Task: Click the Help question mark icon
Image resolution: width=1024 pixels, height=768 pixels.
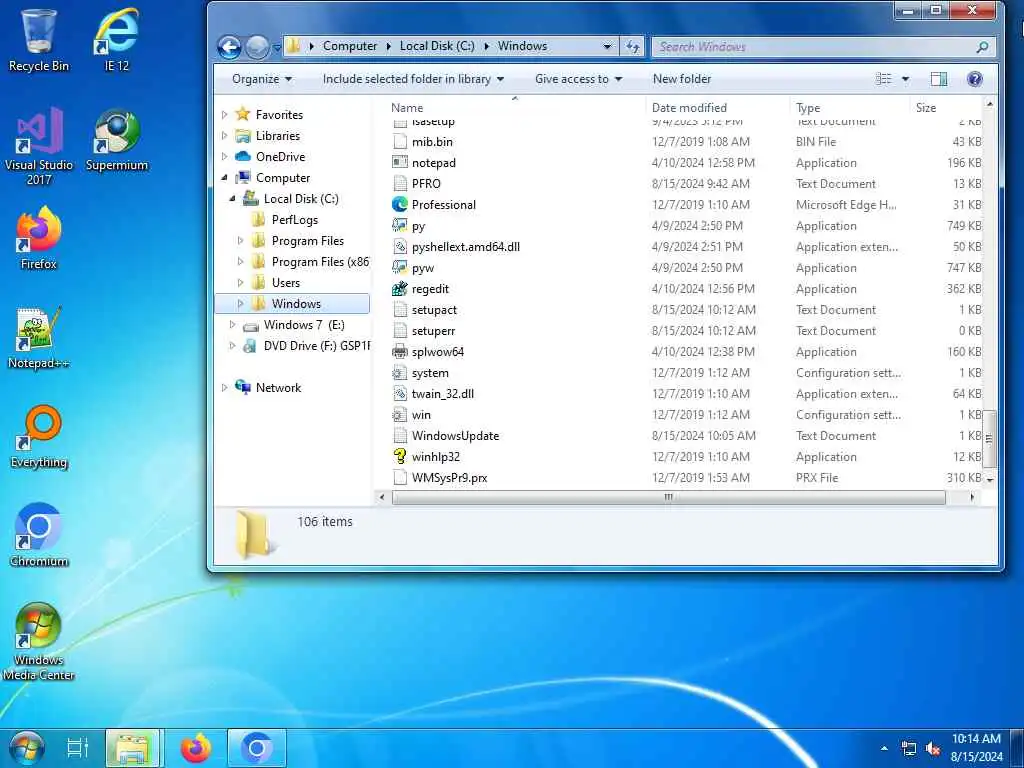Action: tap(974, 79)
